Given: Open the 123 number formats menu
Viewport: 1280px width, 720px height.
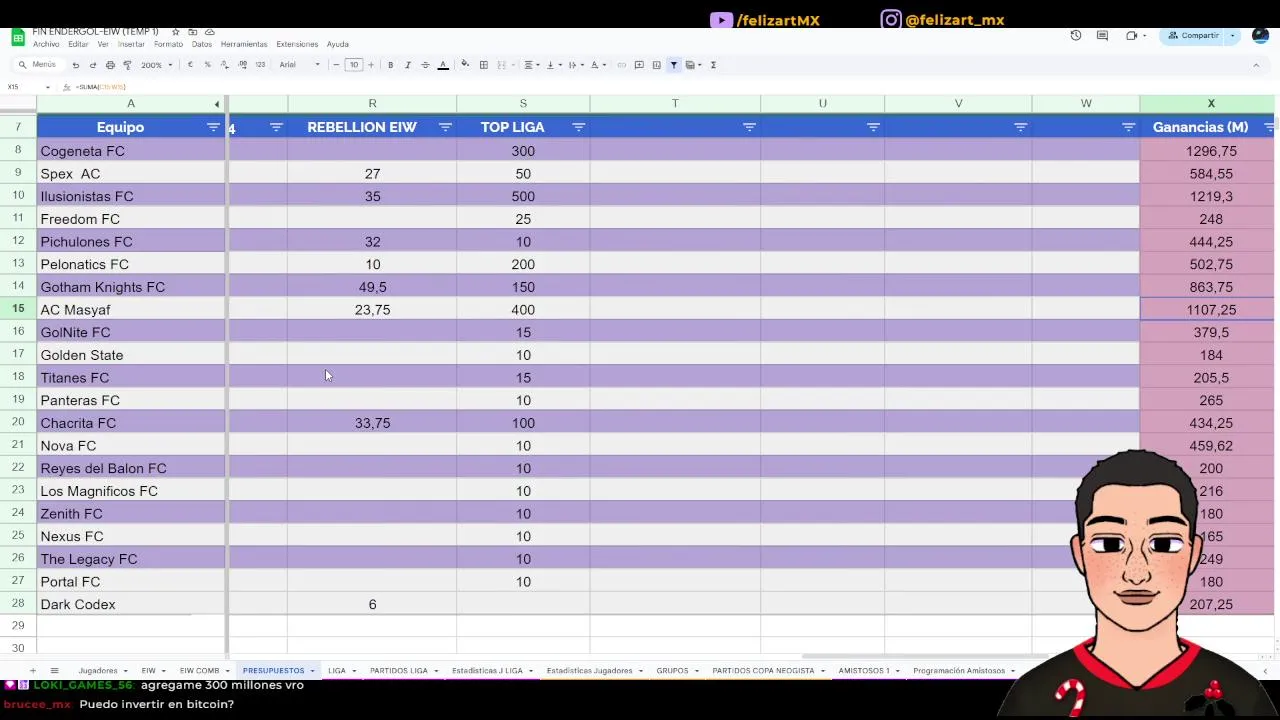Looking at the screenshot, I should click(260, 65).
